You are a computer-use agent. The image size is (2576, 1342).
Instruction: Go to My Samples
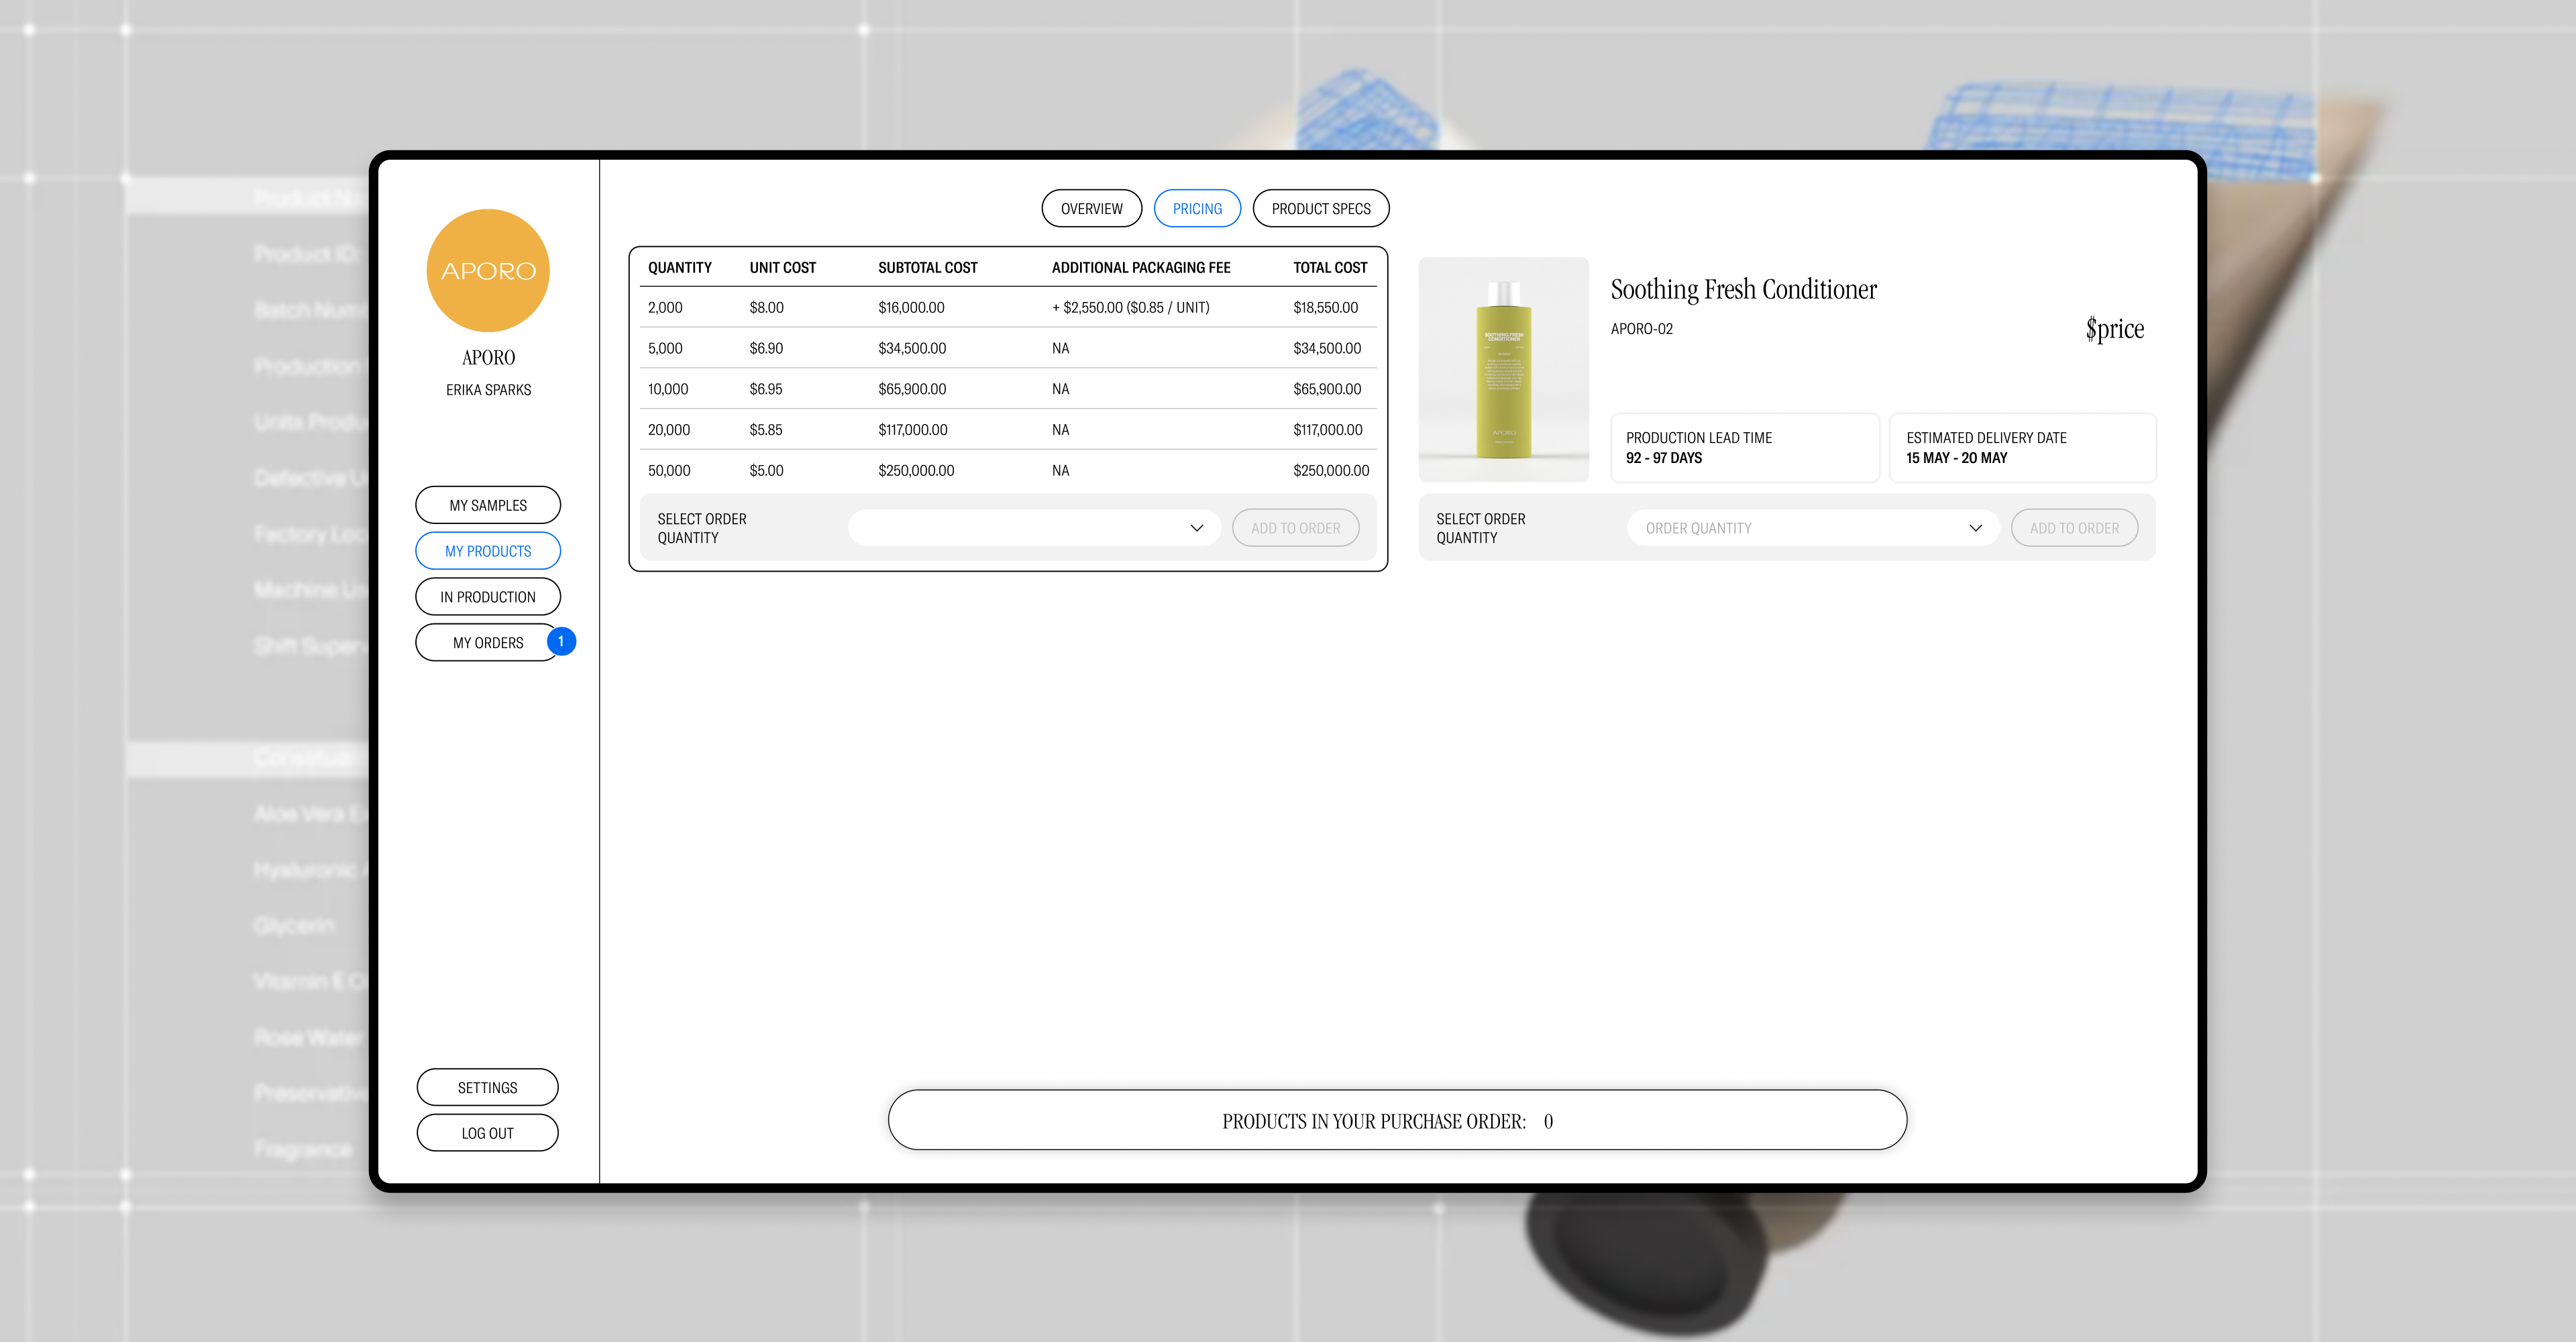tap(488, 505)
